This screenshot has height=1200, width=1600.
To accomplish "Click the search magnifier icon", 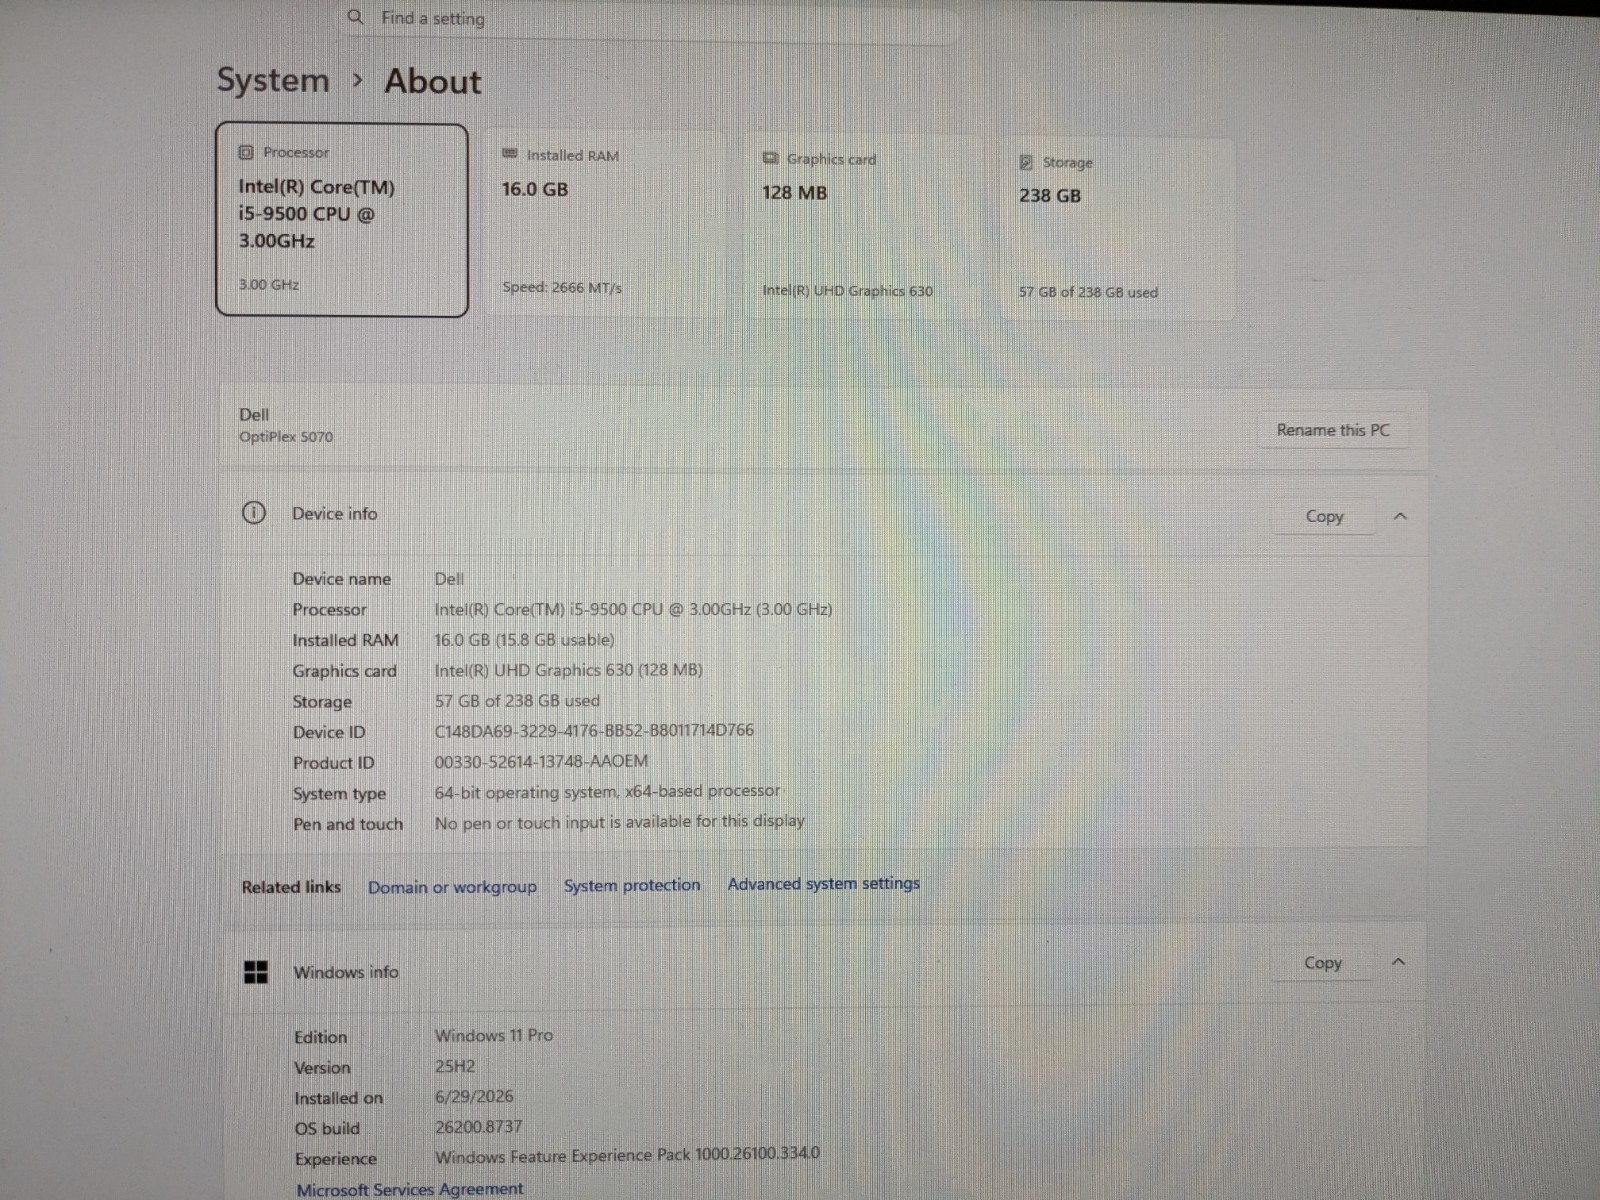I will coord(355,17).
